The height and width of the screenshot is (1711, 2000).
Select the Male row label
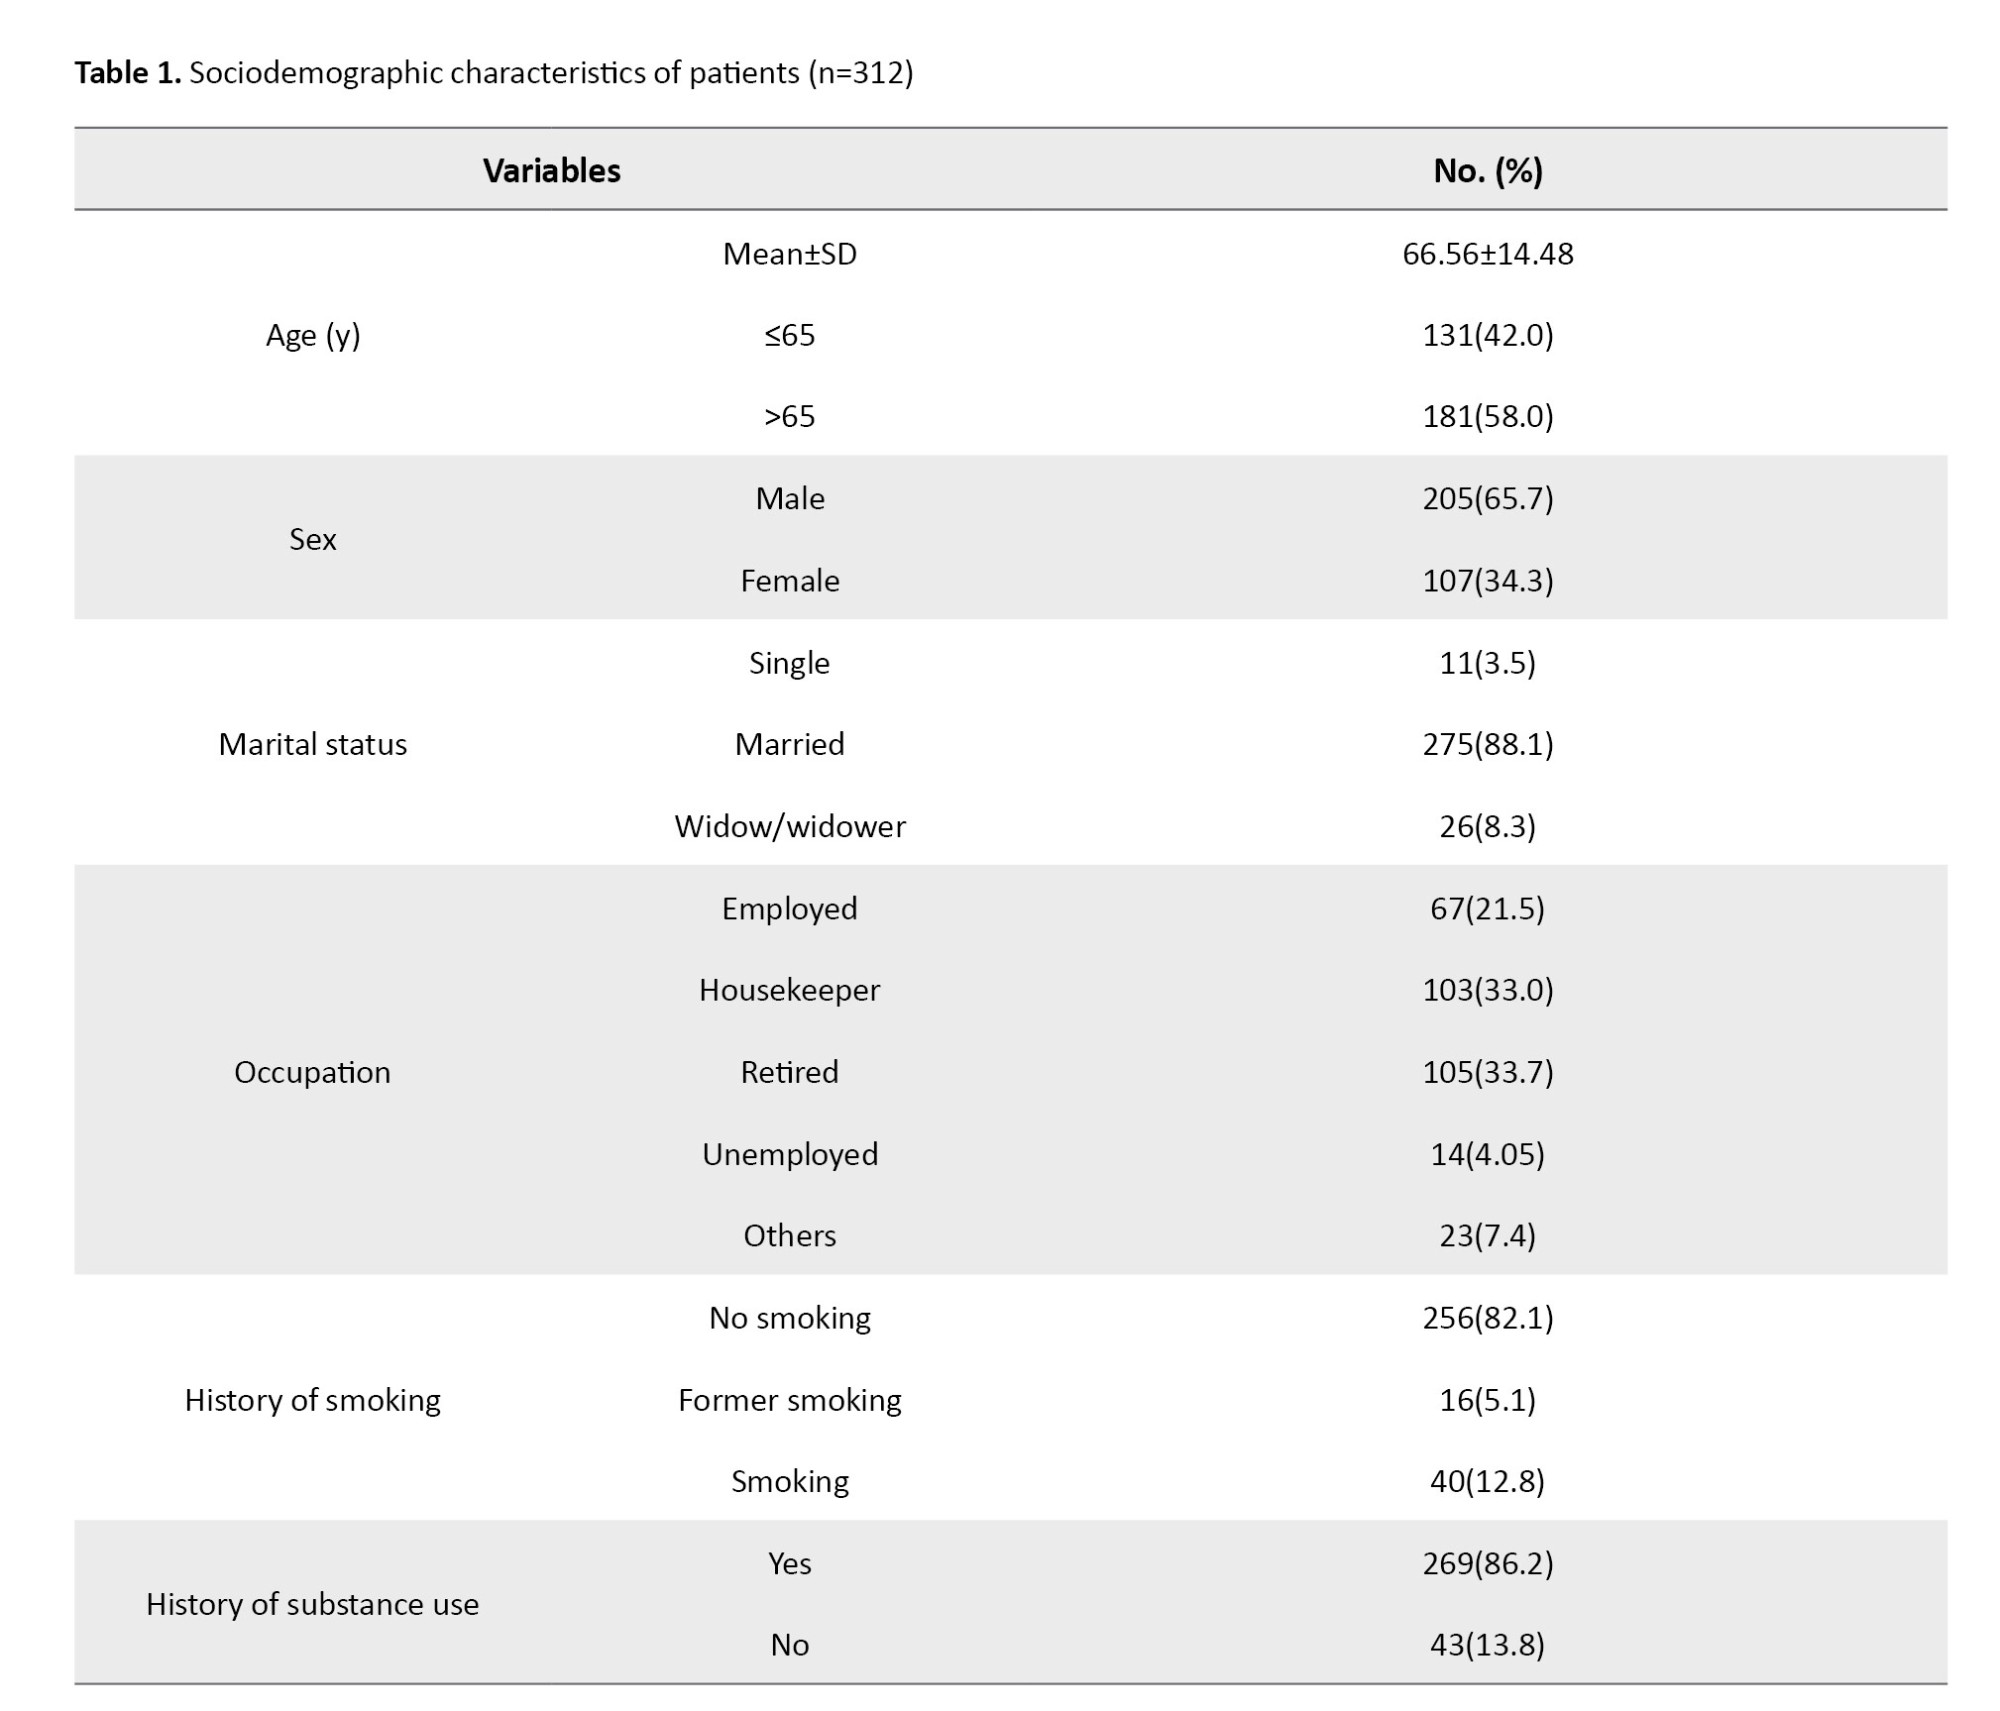789,498
